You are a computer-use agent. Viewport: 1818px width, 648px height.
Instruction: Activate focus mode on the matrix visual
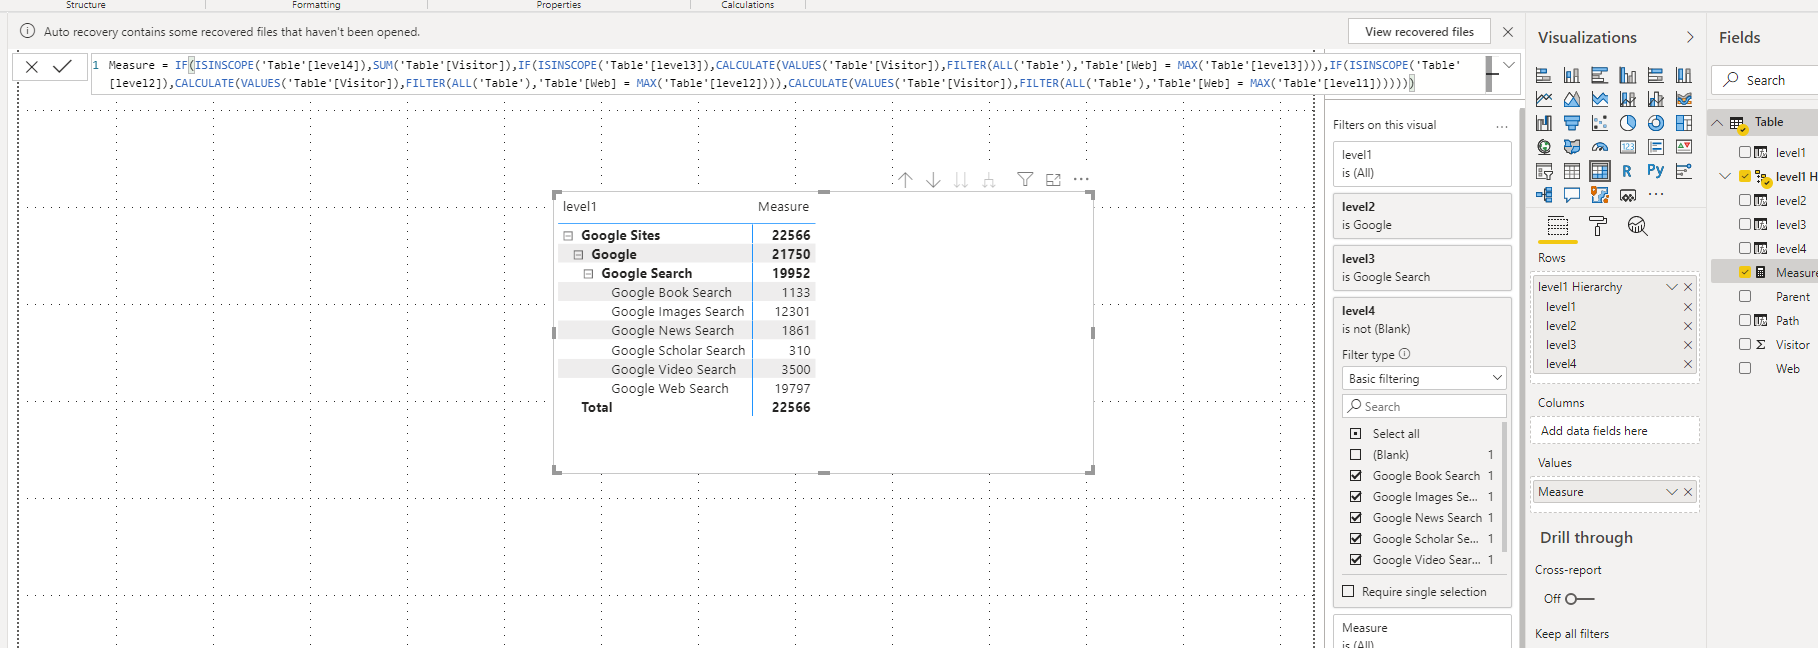pos(1053,180)
